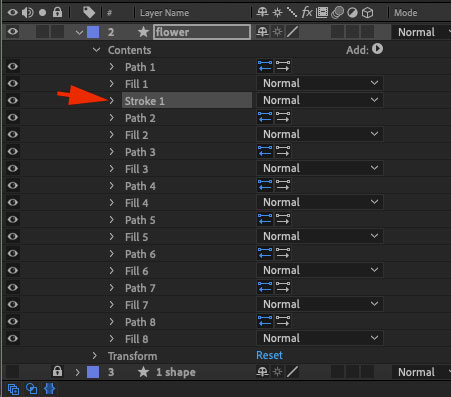Reset the Transform properties

point(269,355)
